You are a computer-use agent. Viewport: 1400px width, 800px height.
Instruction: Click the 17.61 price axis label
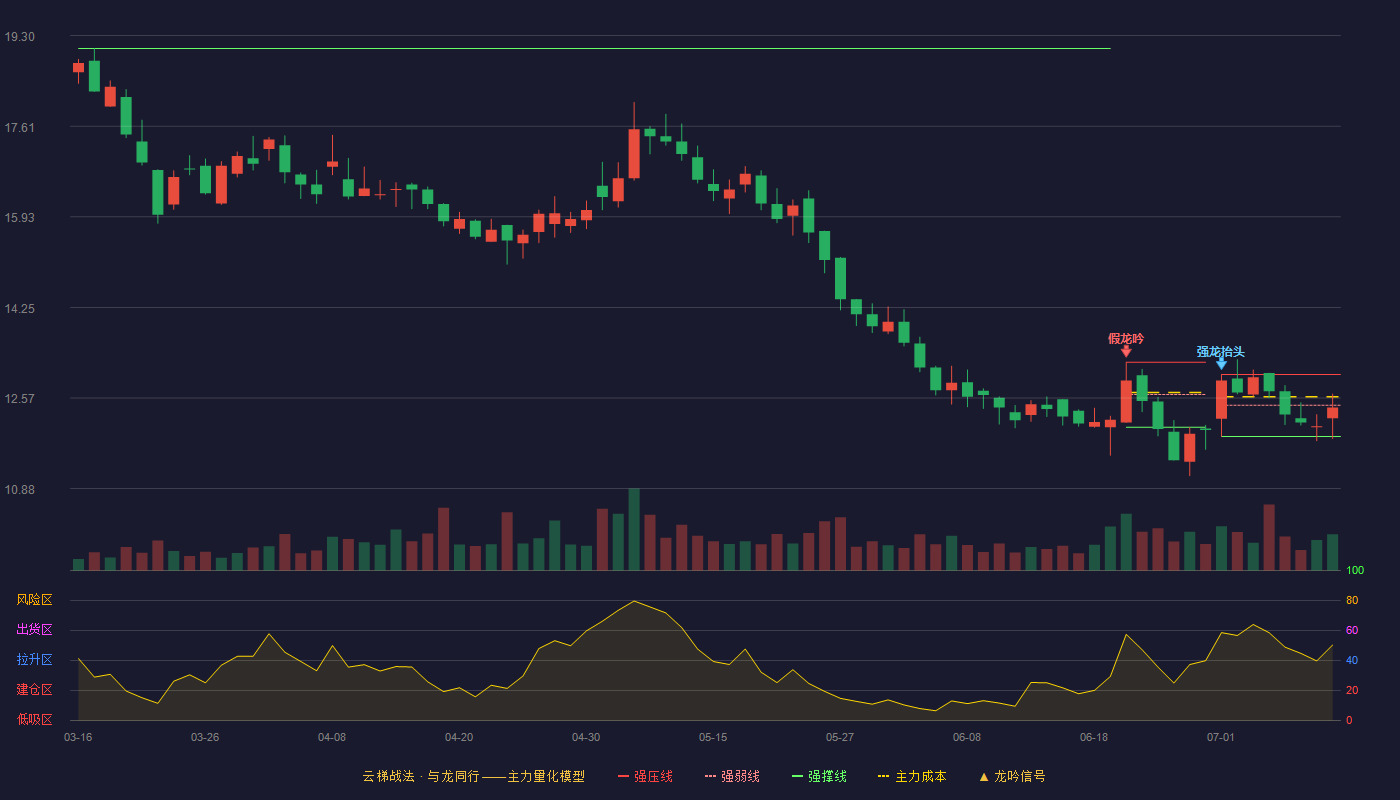tap(19, 127)
